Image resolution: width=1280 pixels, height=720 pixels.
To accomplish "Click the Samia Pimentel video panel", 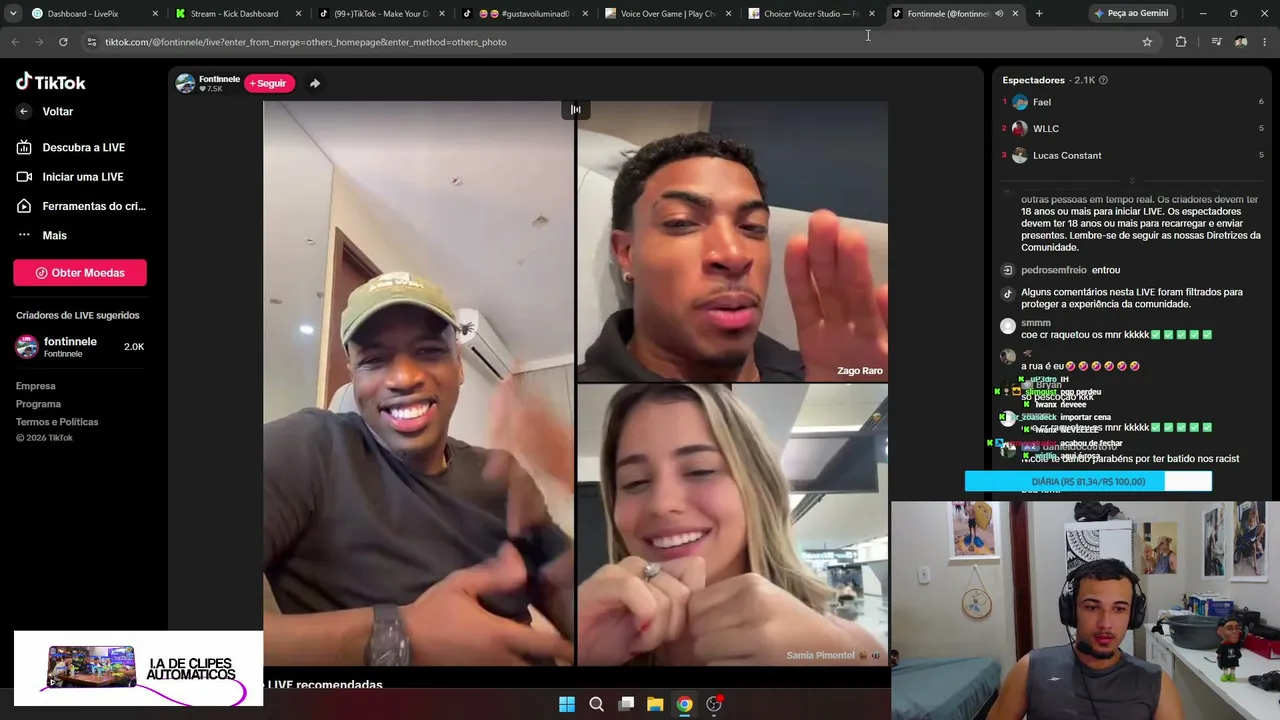I will pyautogui.click(x=732, y=525).
